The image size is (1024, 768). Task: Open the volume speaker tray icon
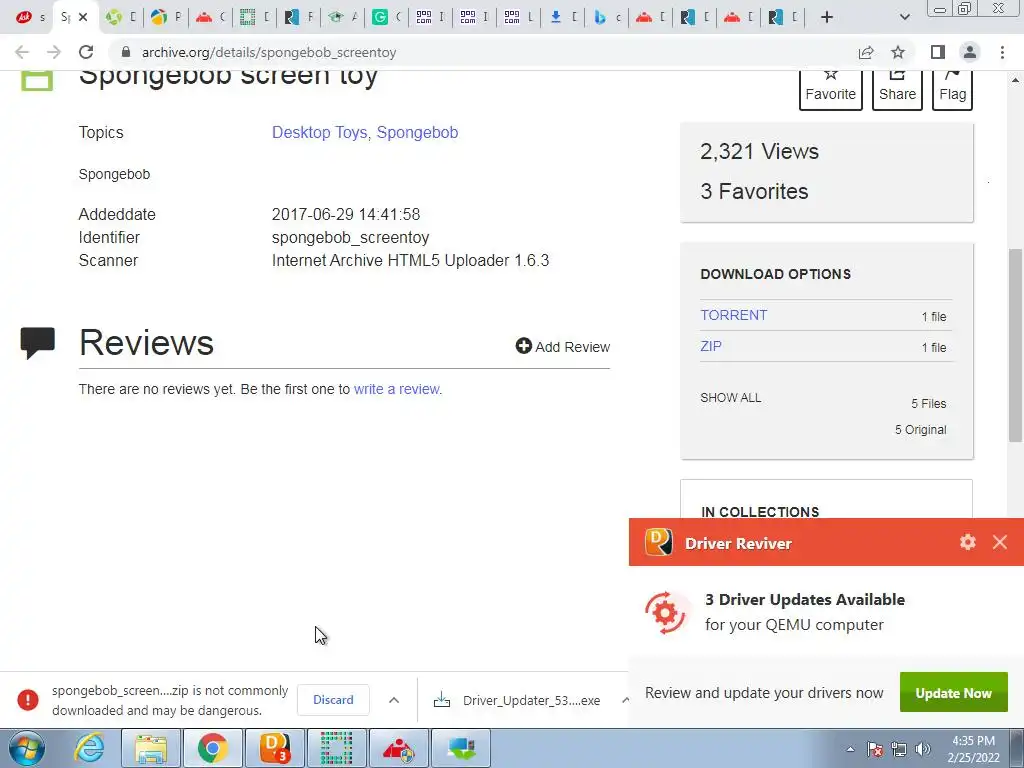click(922, 749)
